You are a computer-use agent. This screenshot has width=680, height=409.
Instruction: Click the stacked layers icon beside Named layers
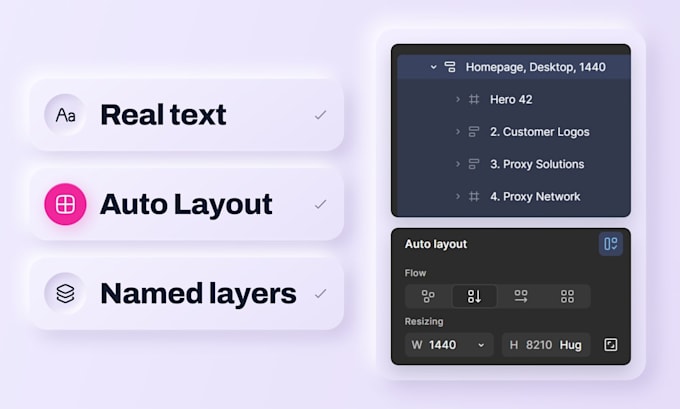tap(65, 294)
